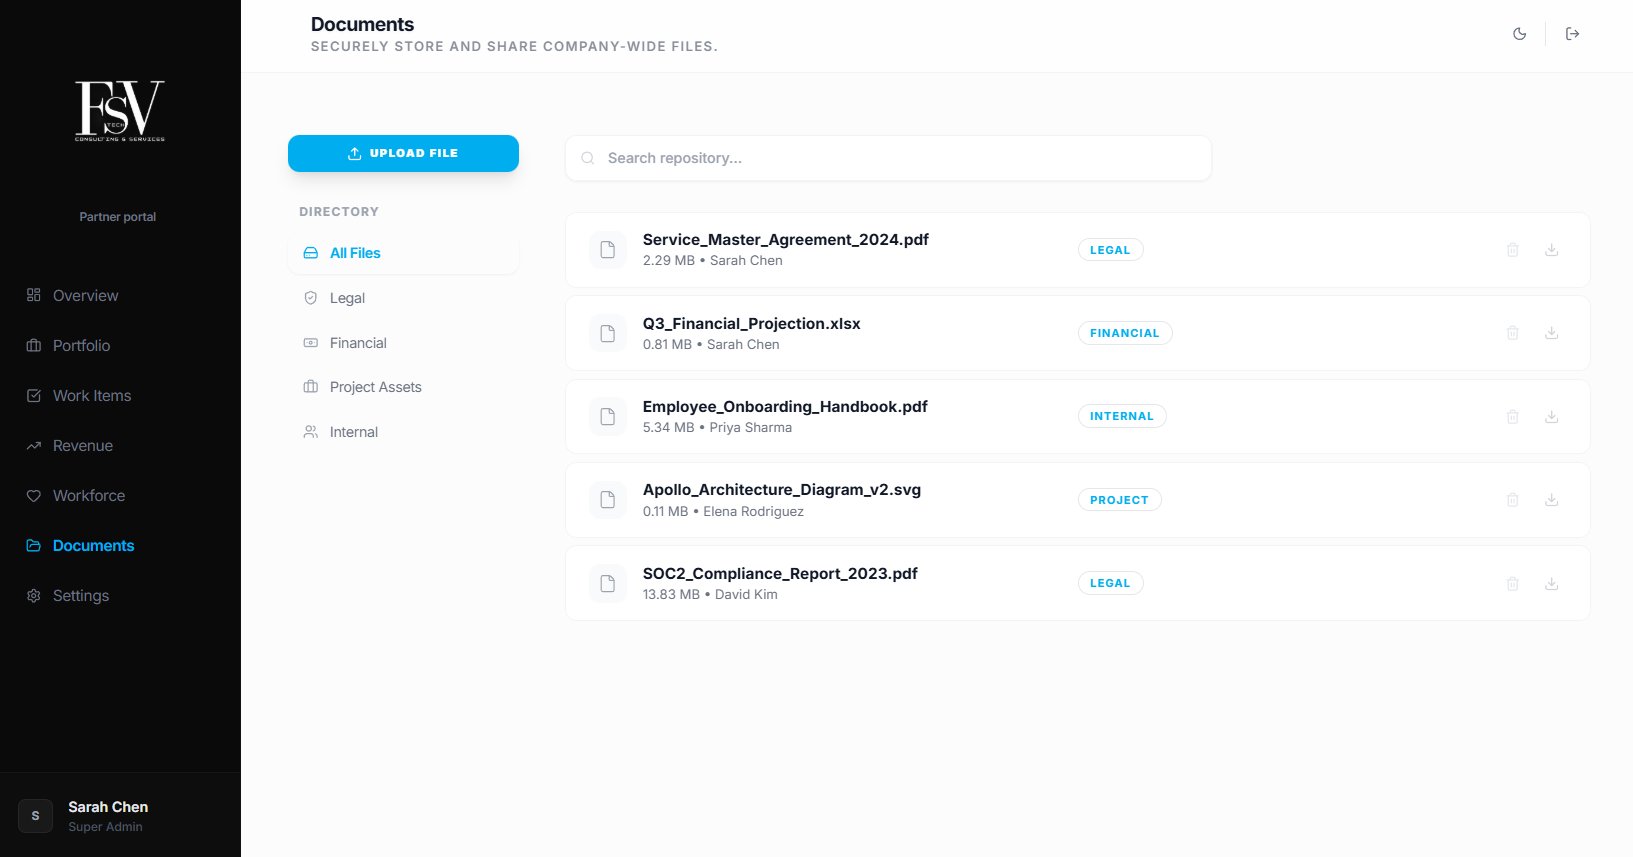
Task: Click file icon of Service_Master_Agreement_2024.pdf
Action: pos(607,250)
